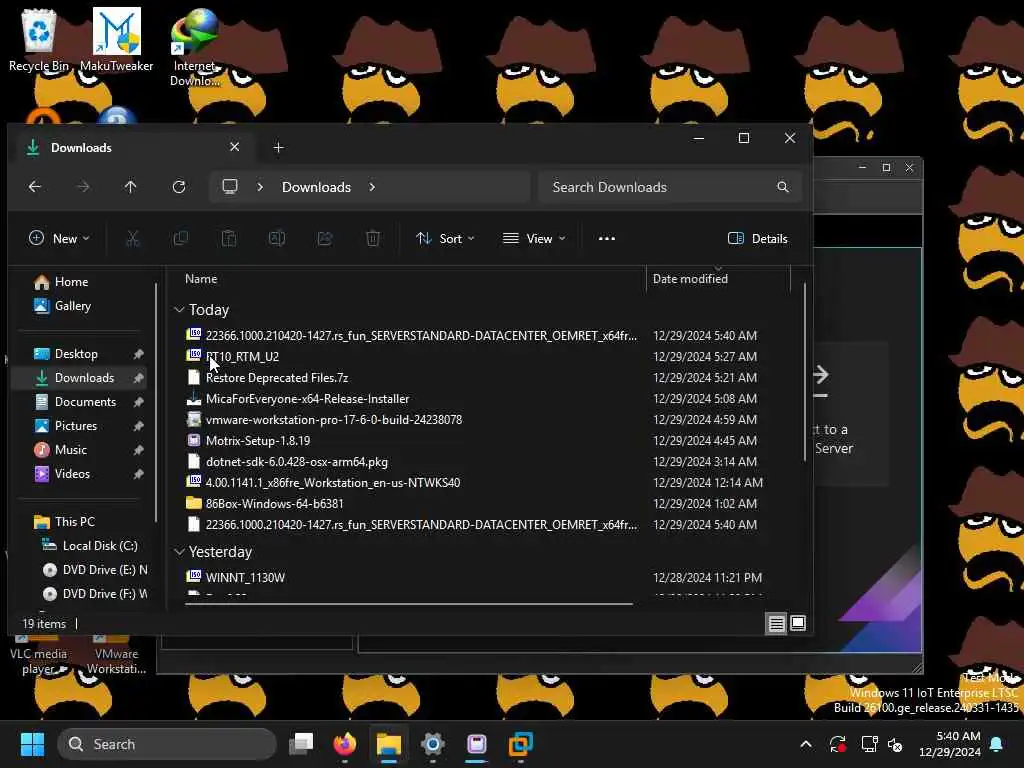Open Videos in navigation pane
This screenshot has width=1024, height=768.
click(x=72, y=474)
